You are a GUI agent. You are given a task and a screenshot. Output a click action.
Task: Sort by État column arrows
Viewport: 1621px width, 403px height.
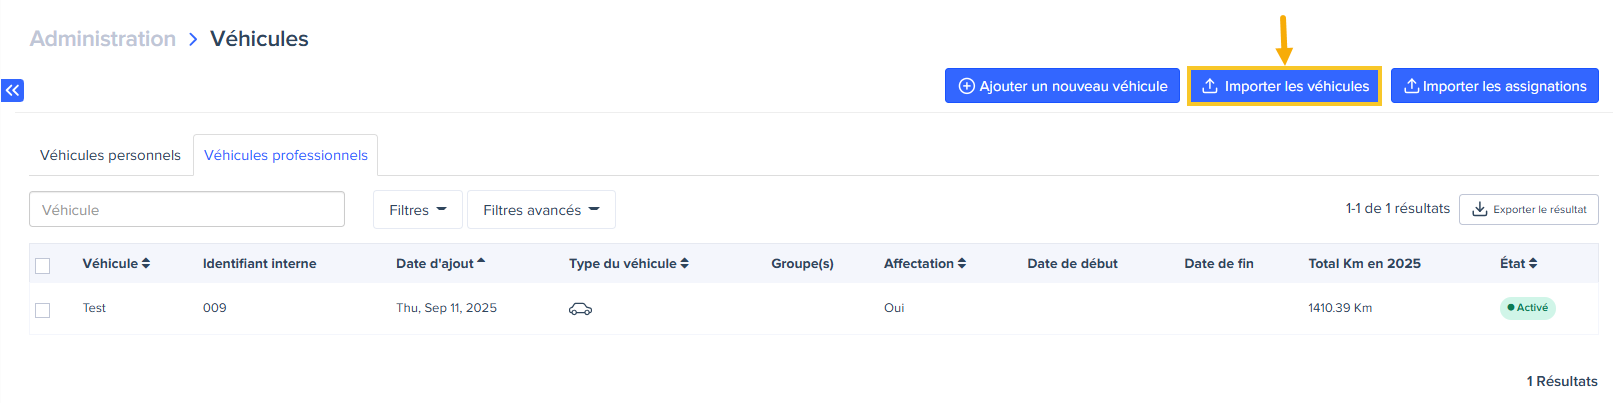pos(1533,264)
